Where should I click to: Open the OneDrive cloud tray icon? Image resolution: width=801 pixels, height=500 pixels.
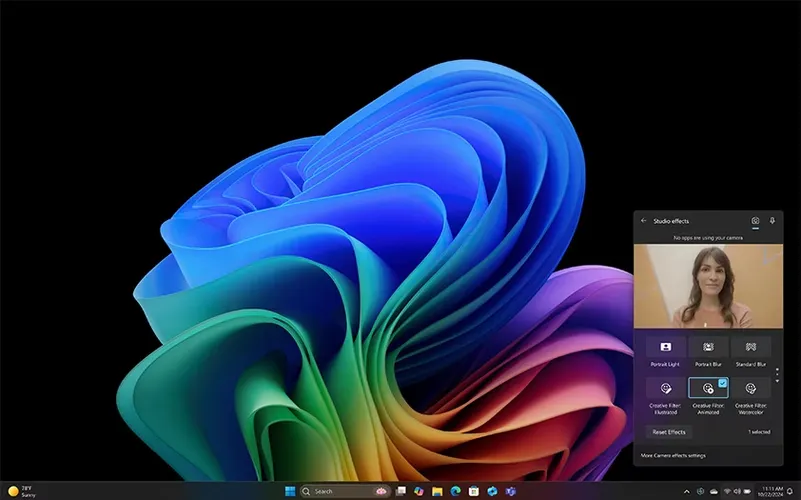pyautogui.click(x=714, y=492)
